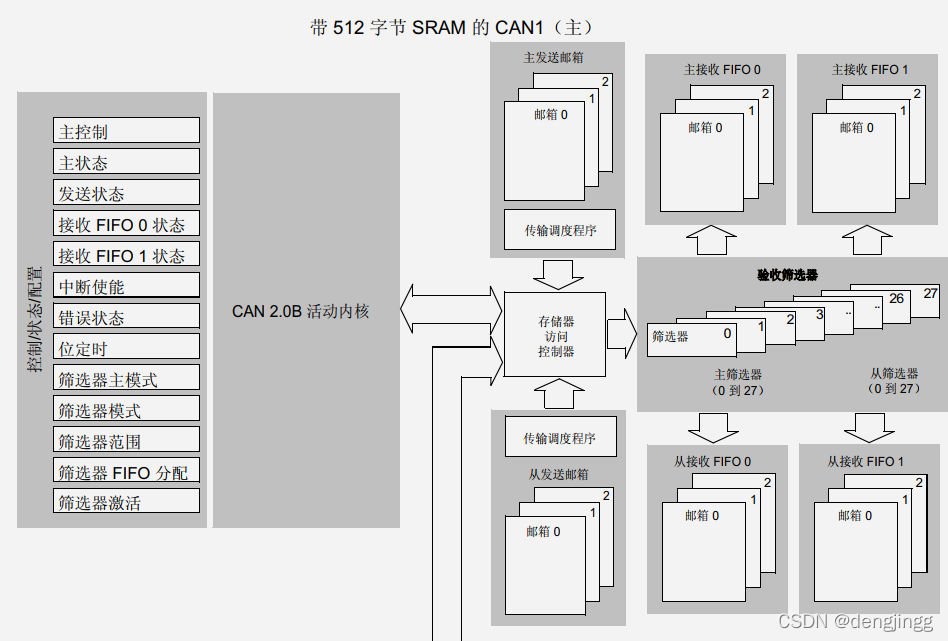
Task: Select filter card number 1
Action: tap(761, 327)
